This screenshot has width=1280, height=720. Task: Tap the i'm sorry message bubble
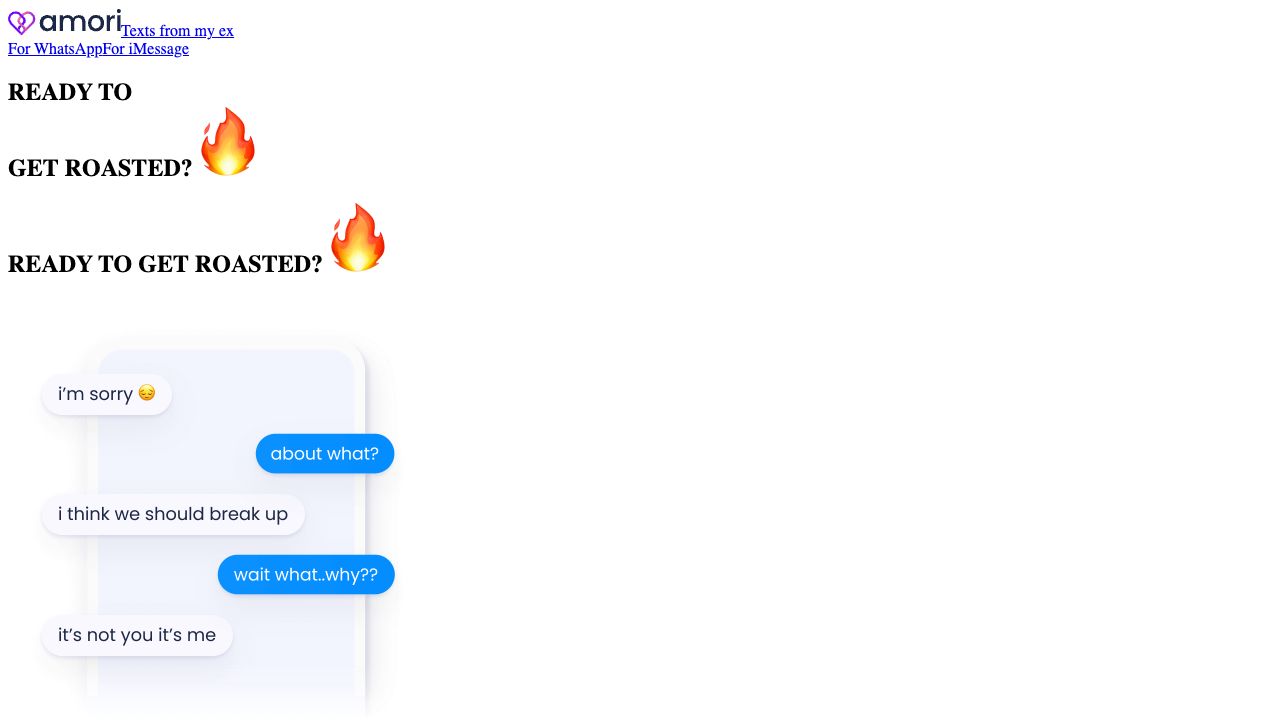point(107,394)
